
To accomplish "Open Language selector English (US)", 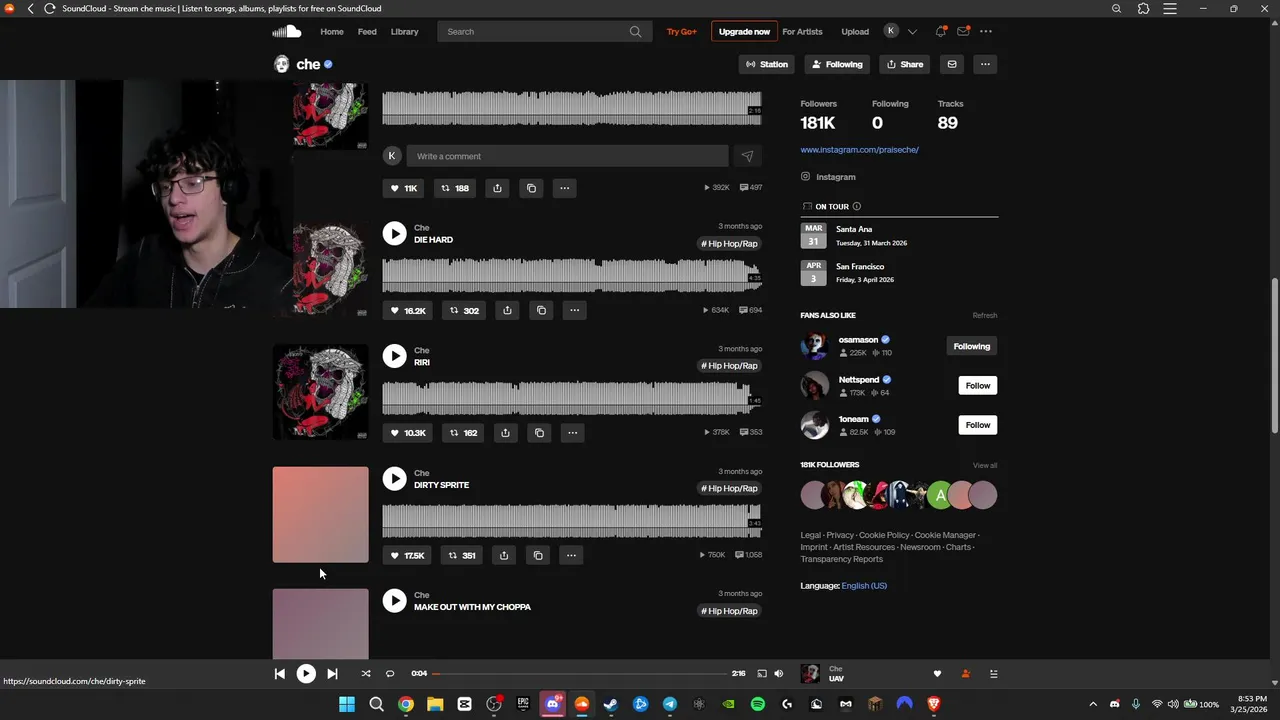I will [x=864, y=586].
